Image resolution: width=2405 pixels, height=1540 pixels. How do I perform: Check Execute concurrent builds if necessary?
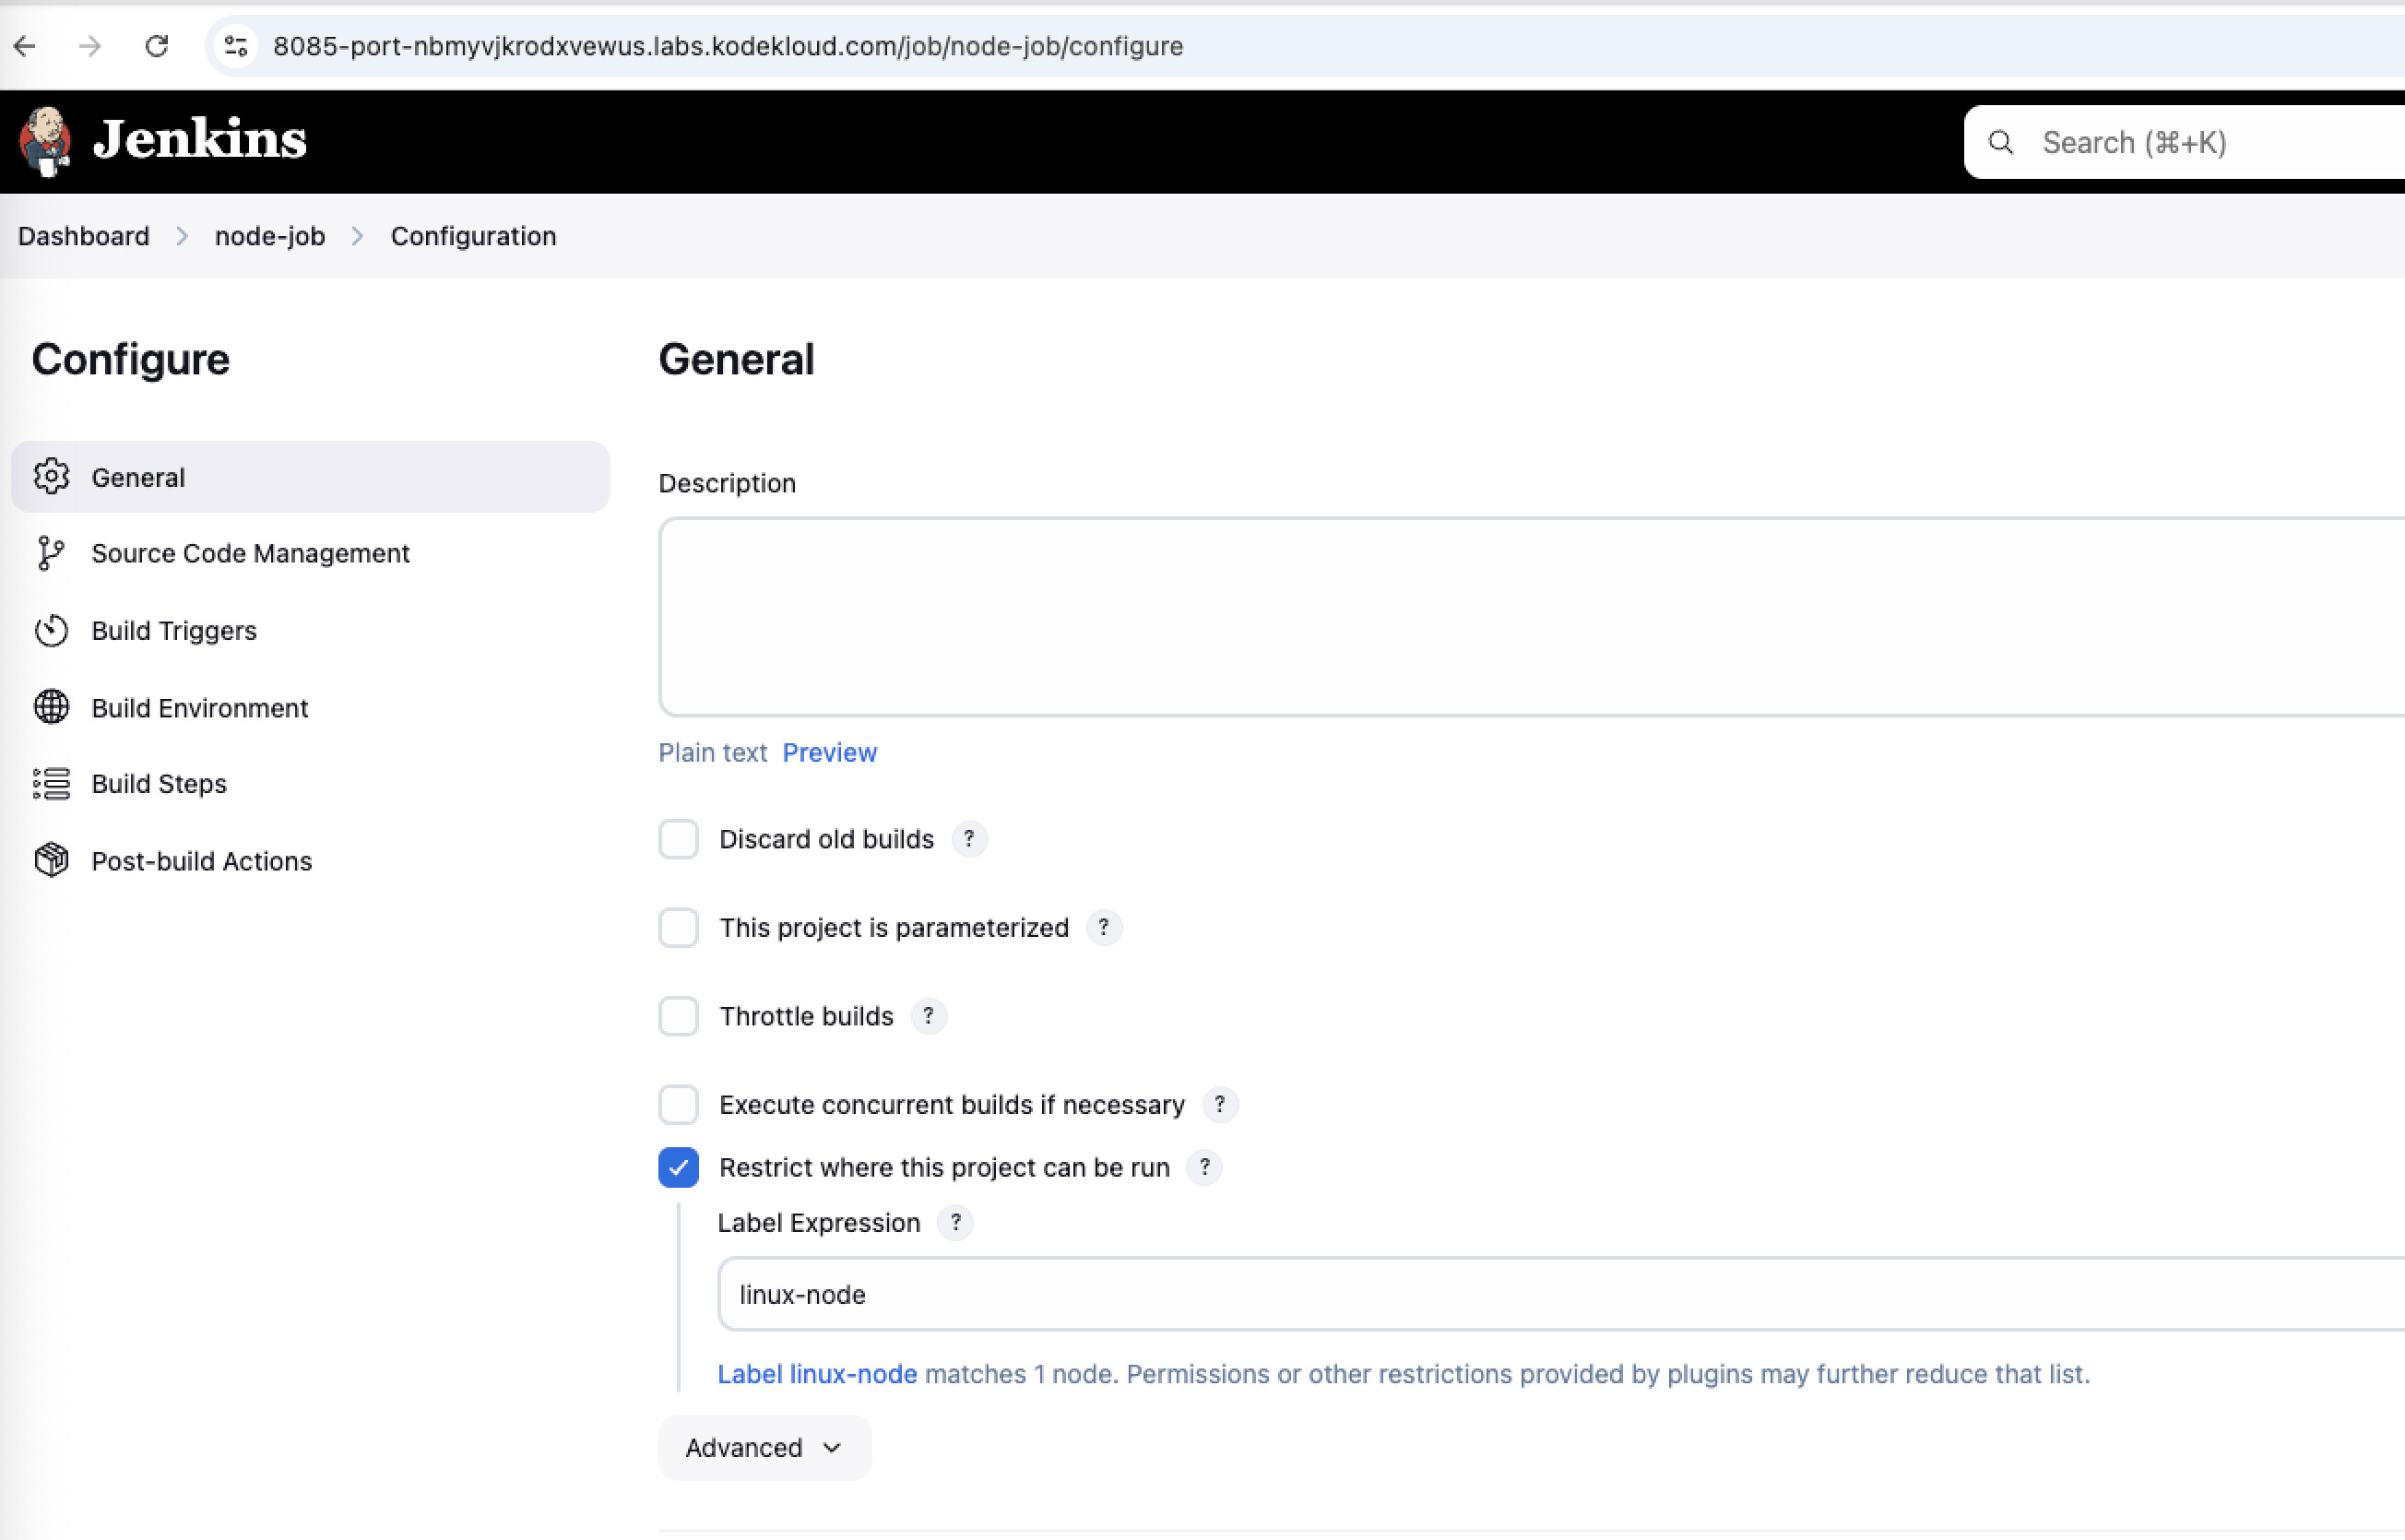coord(678,1105)
